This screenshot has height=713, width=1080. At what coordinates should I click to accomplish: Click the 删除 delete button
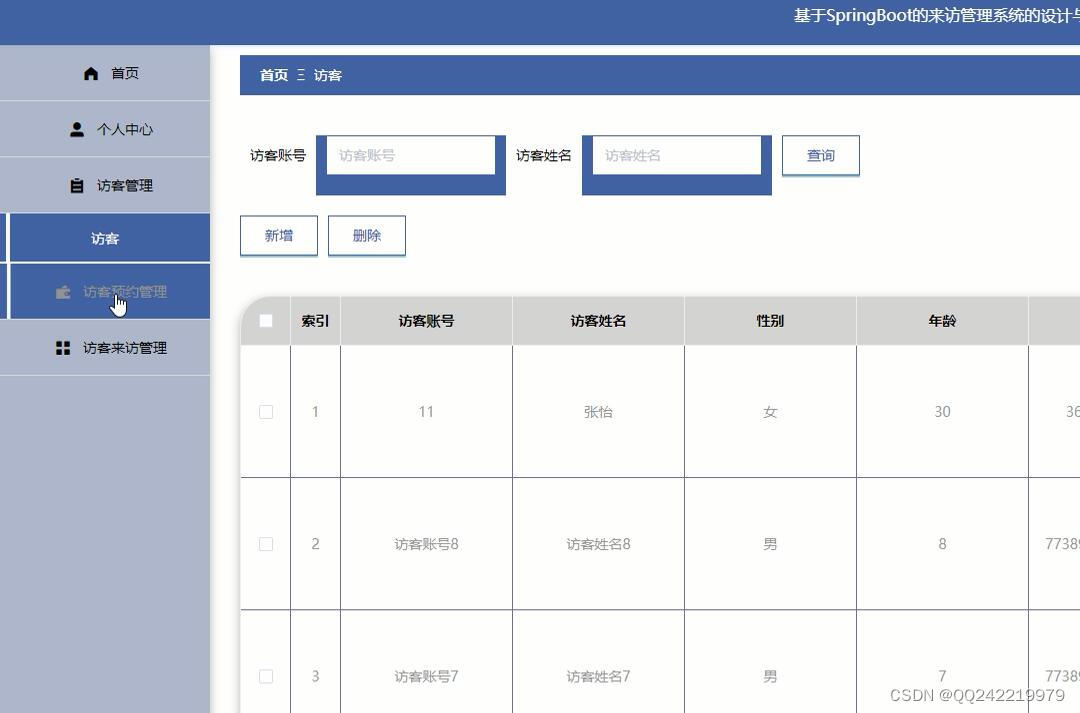tap(366, 235)
